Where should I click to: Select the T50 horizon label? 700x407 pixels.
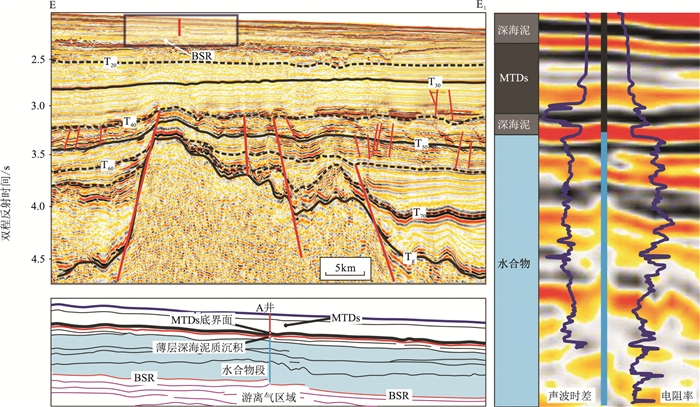point(423,144)
